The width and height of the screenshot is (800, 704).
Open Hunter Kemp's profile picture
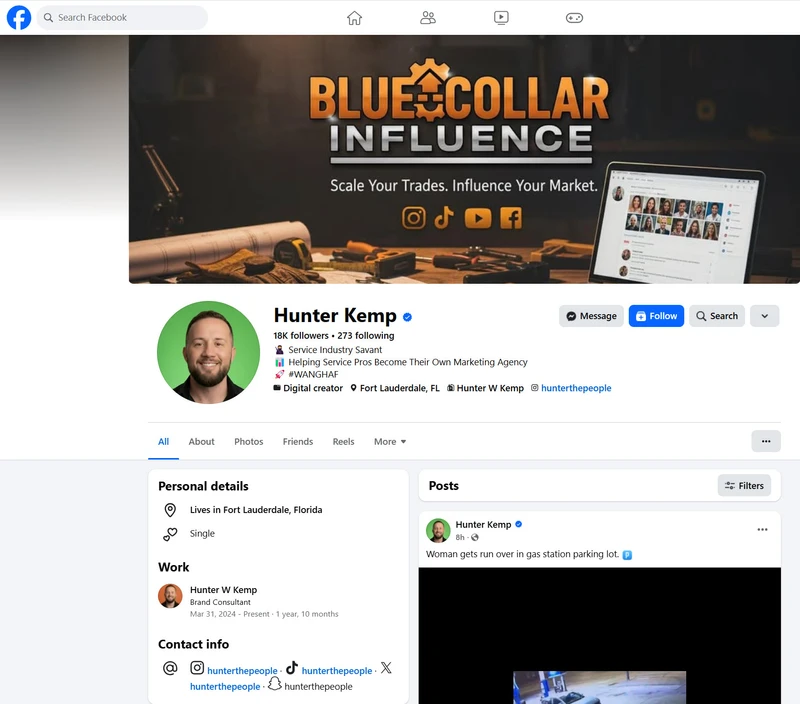208,352
